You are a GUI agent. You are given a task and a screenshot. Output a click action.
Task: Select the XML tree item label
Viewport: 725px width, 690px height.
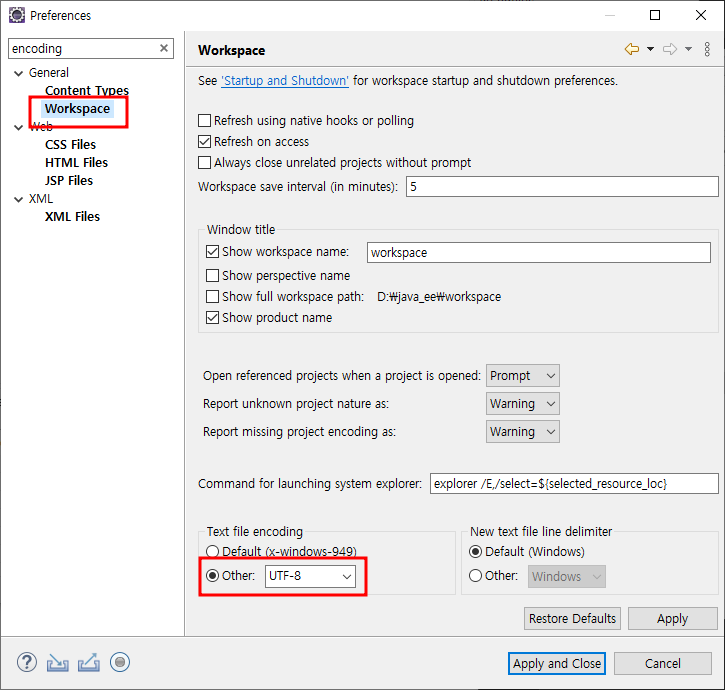(41, 199)
